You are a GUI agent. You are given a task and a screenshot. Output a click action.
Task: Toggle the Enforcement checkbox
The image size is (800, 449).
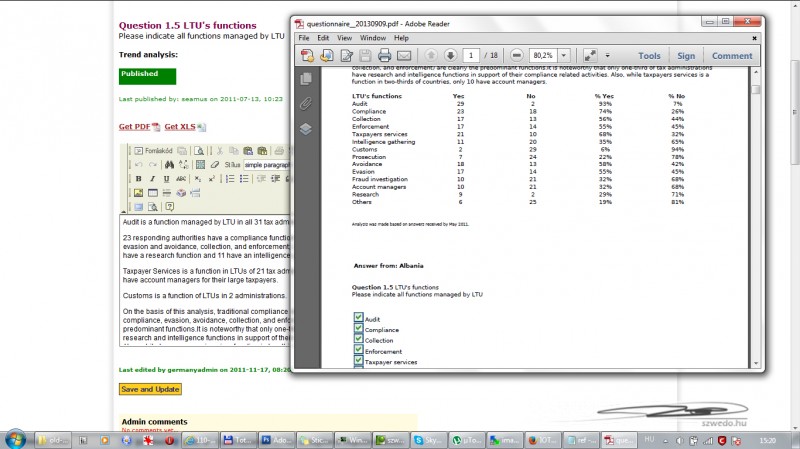point(358,351)
